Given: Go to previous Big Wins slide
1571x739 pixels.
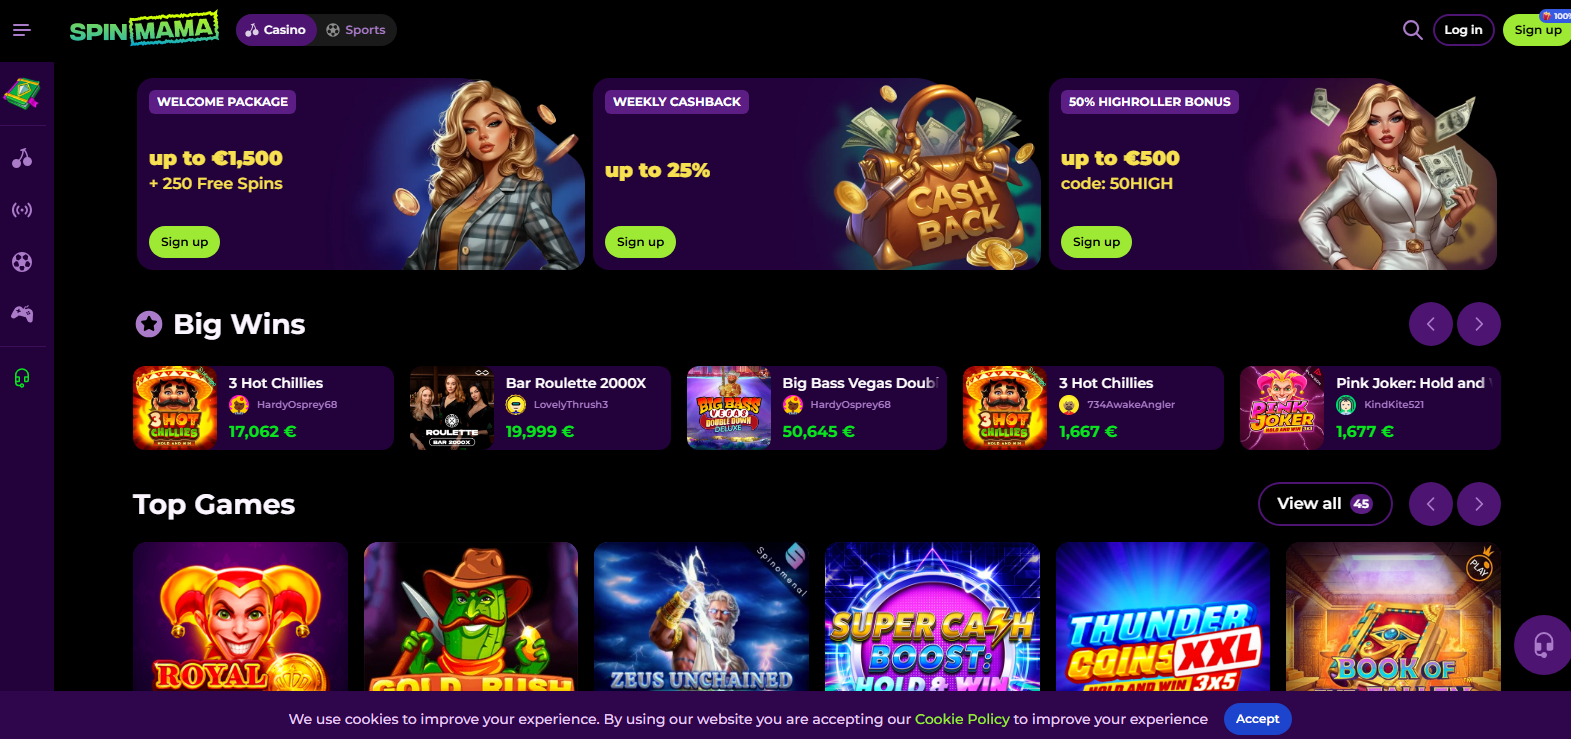Looking at the screenshot, I should tap(1431, 324).
